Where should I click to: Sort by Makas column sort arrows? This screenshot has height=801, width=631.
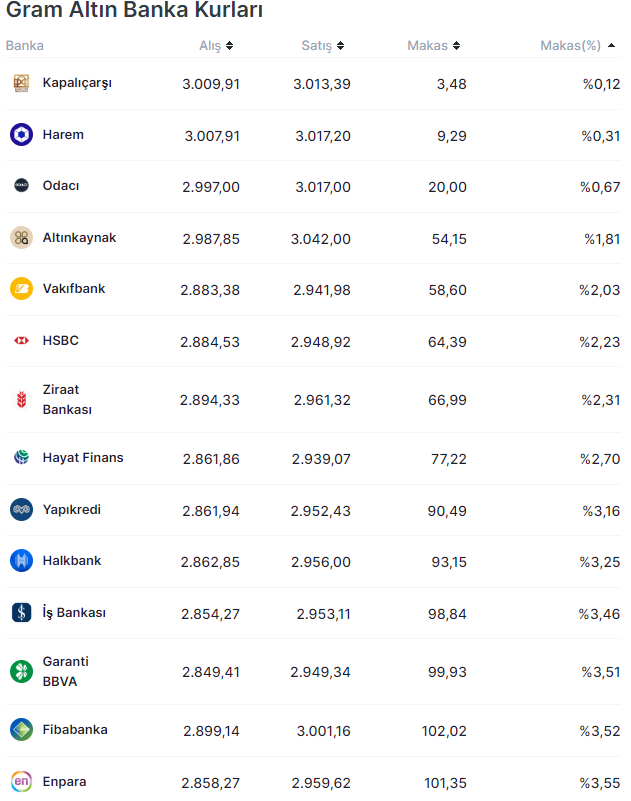(456, 46)
